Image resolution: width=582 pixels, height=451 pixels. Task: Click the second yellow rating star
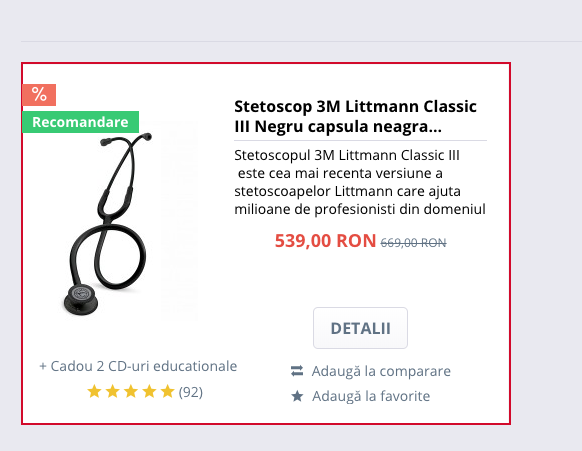[x=112, y=392]
